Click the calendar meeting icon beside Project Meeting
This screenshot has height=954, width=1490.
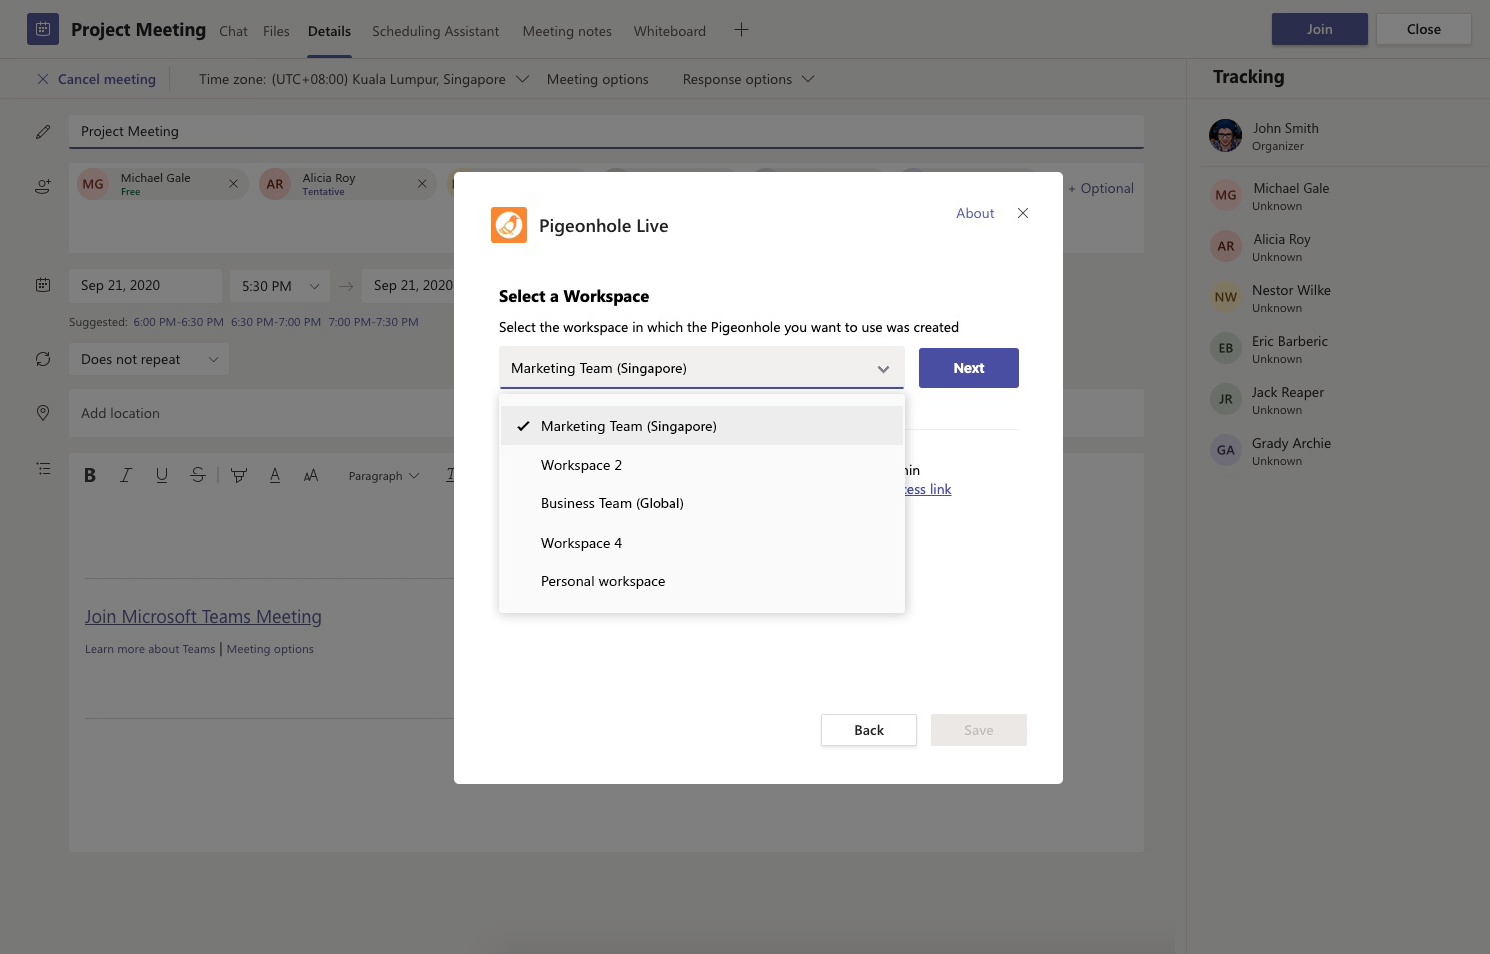43,29
